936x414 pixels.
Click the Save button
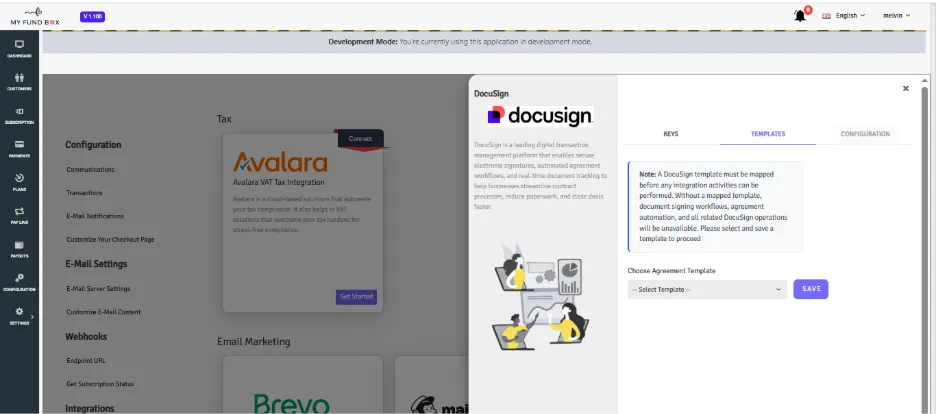pyautogui.click(x=811, y=289)
